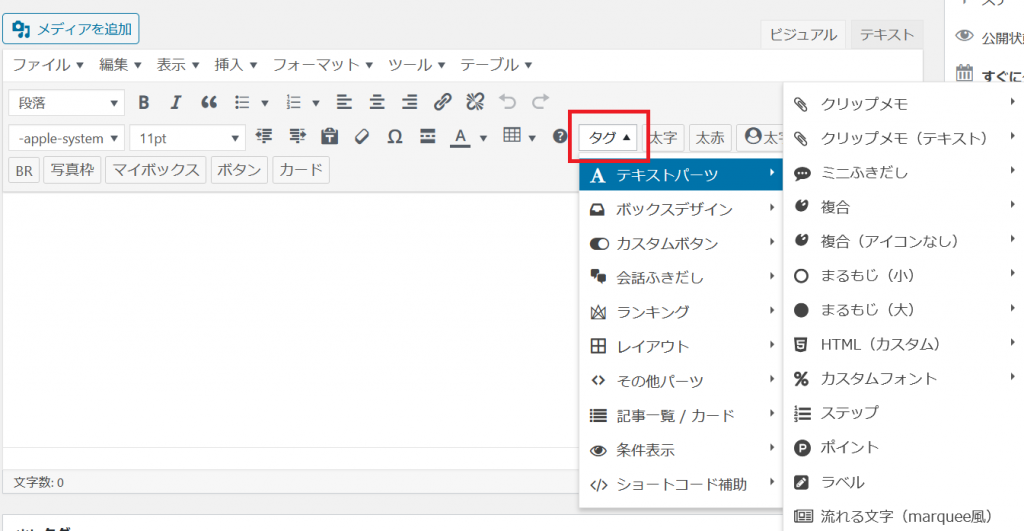Remove link with the unlink icon

[475, 102]
